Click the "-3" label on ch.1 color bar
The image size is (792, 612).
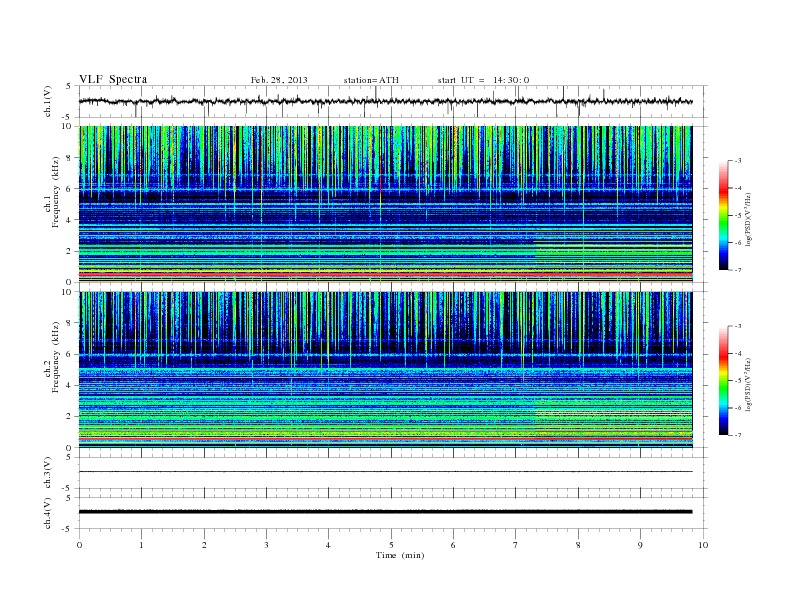[x=738, y=161]
